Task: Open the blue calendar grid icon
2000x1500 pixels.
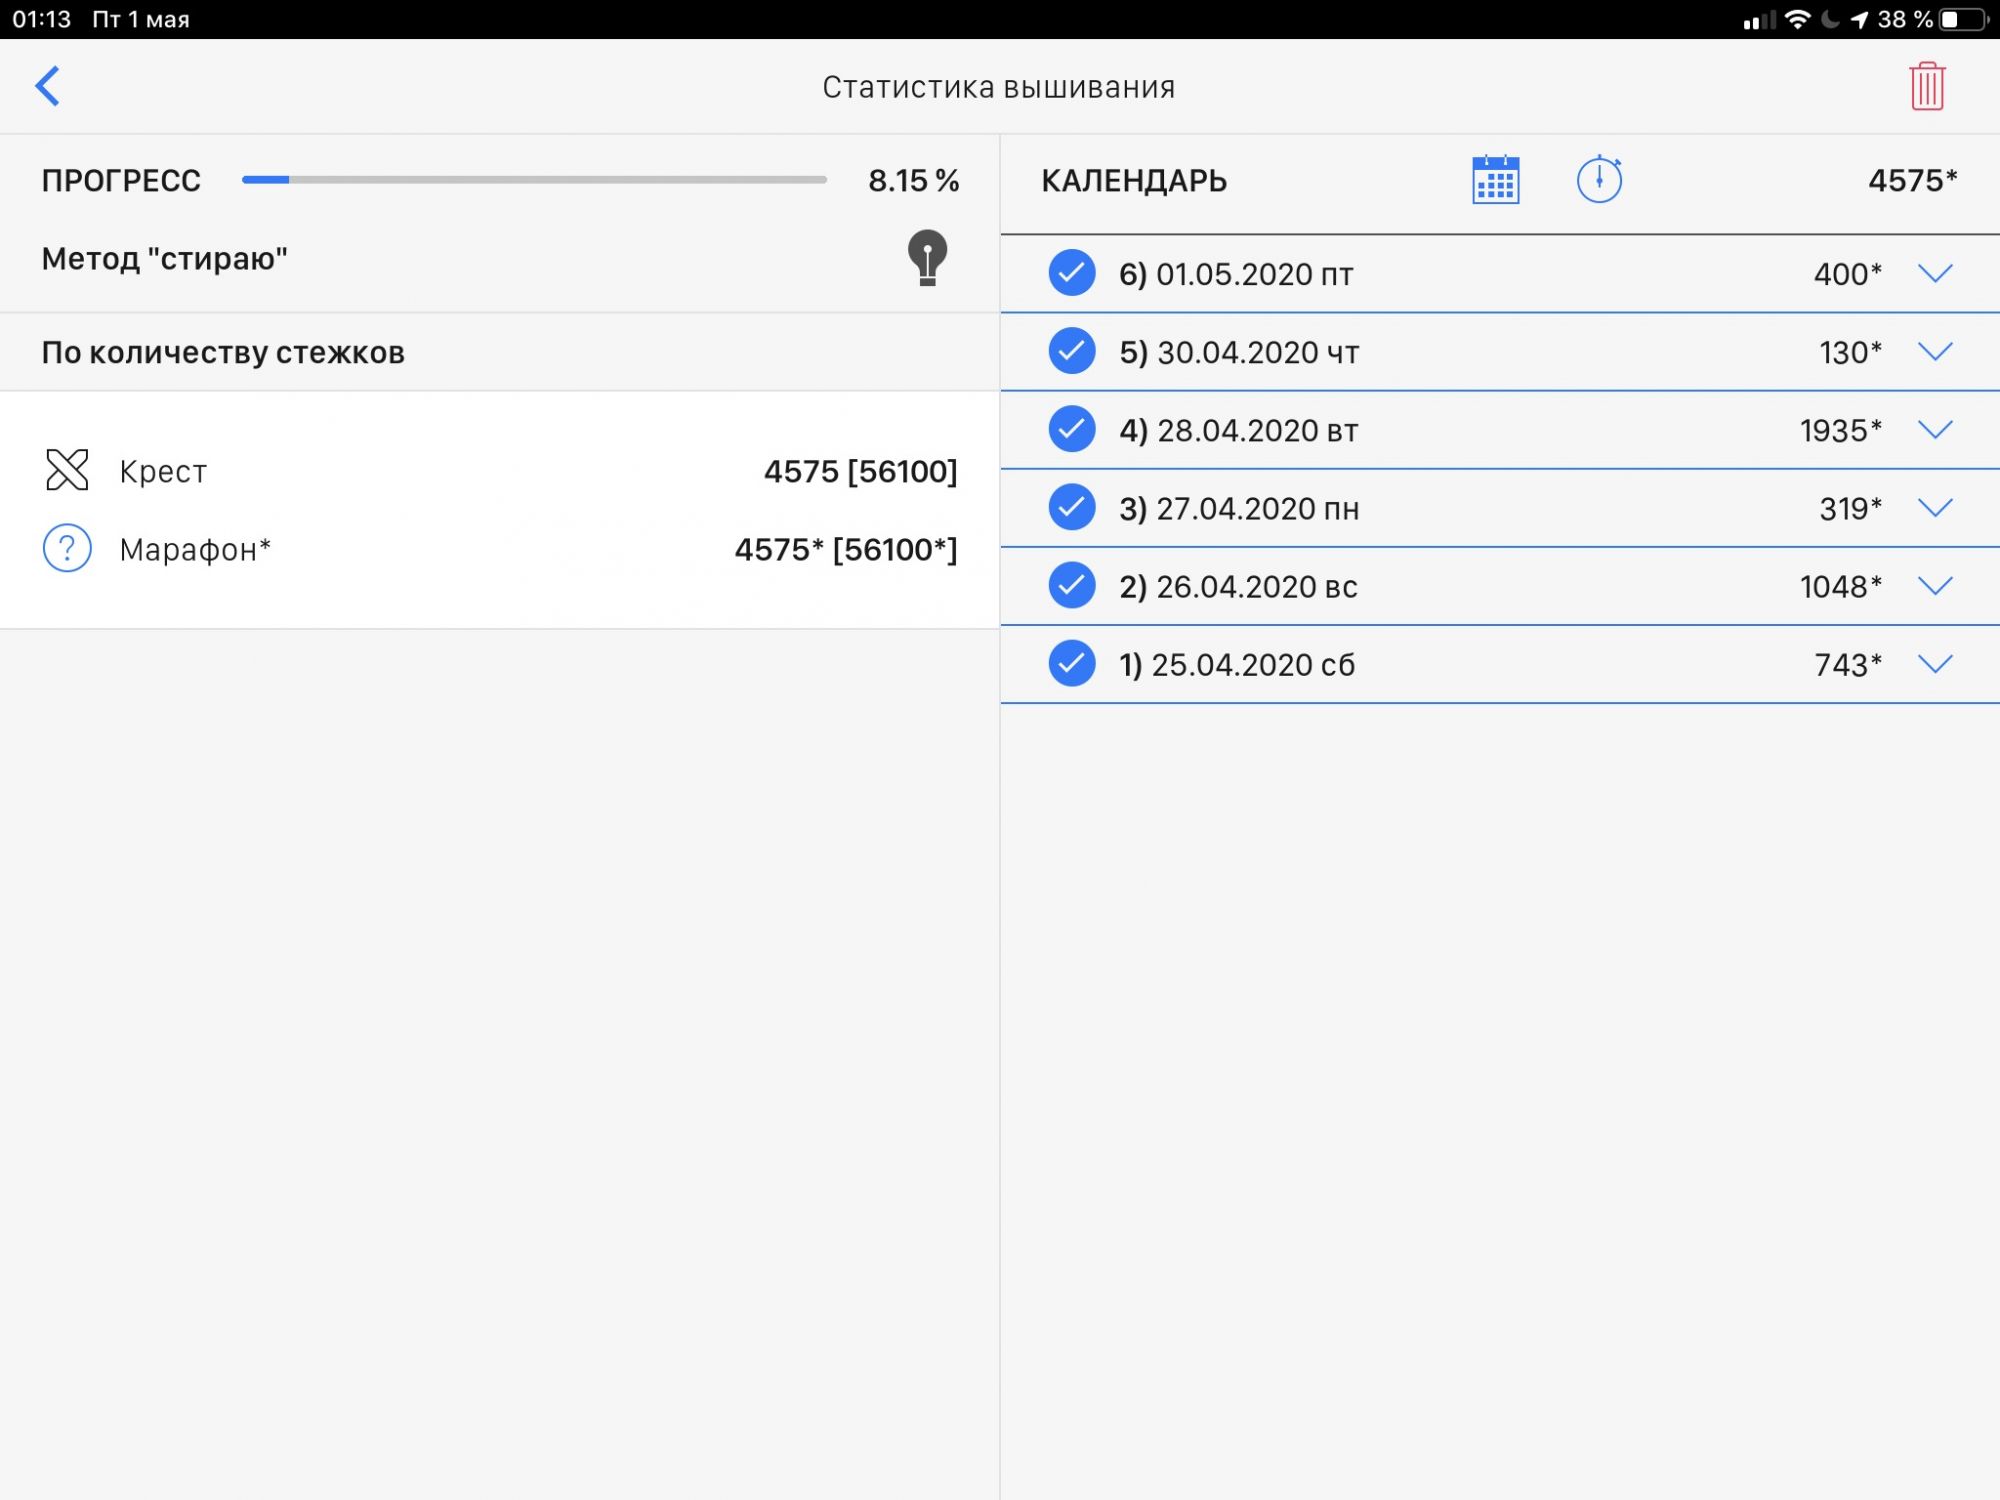Action: 1495,180
